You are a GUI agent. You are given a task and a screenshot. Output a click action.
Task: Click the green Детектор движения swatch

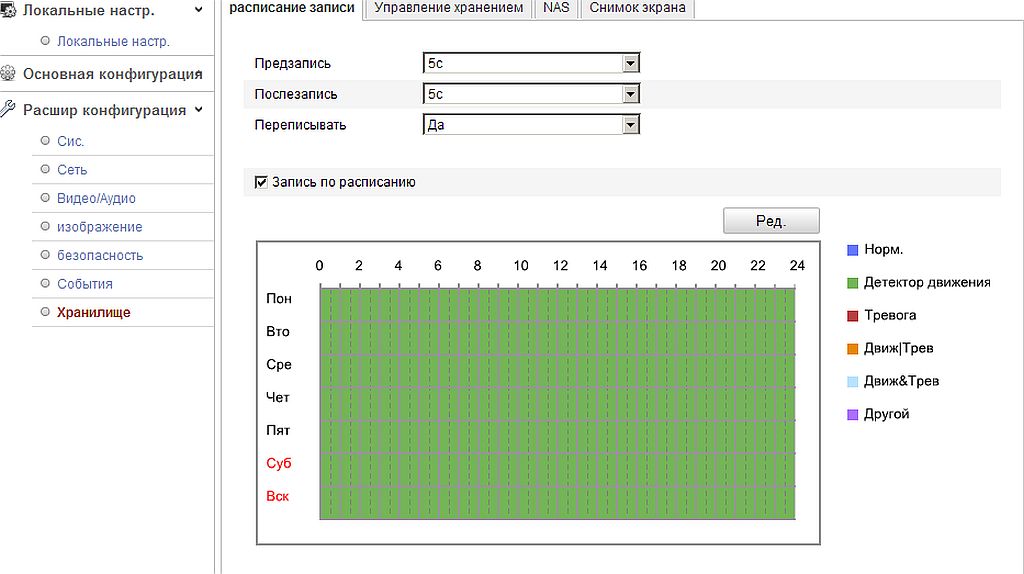coord(852,283)
